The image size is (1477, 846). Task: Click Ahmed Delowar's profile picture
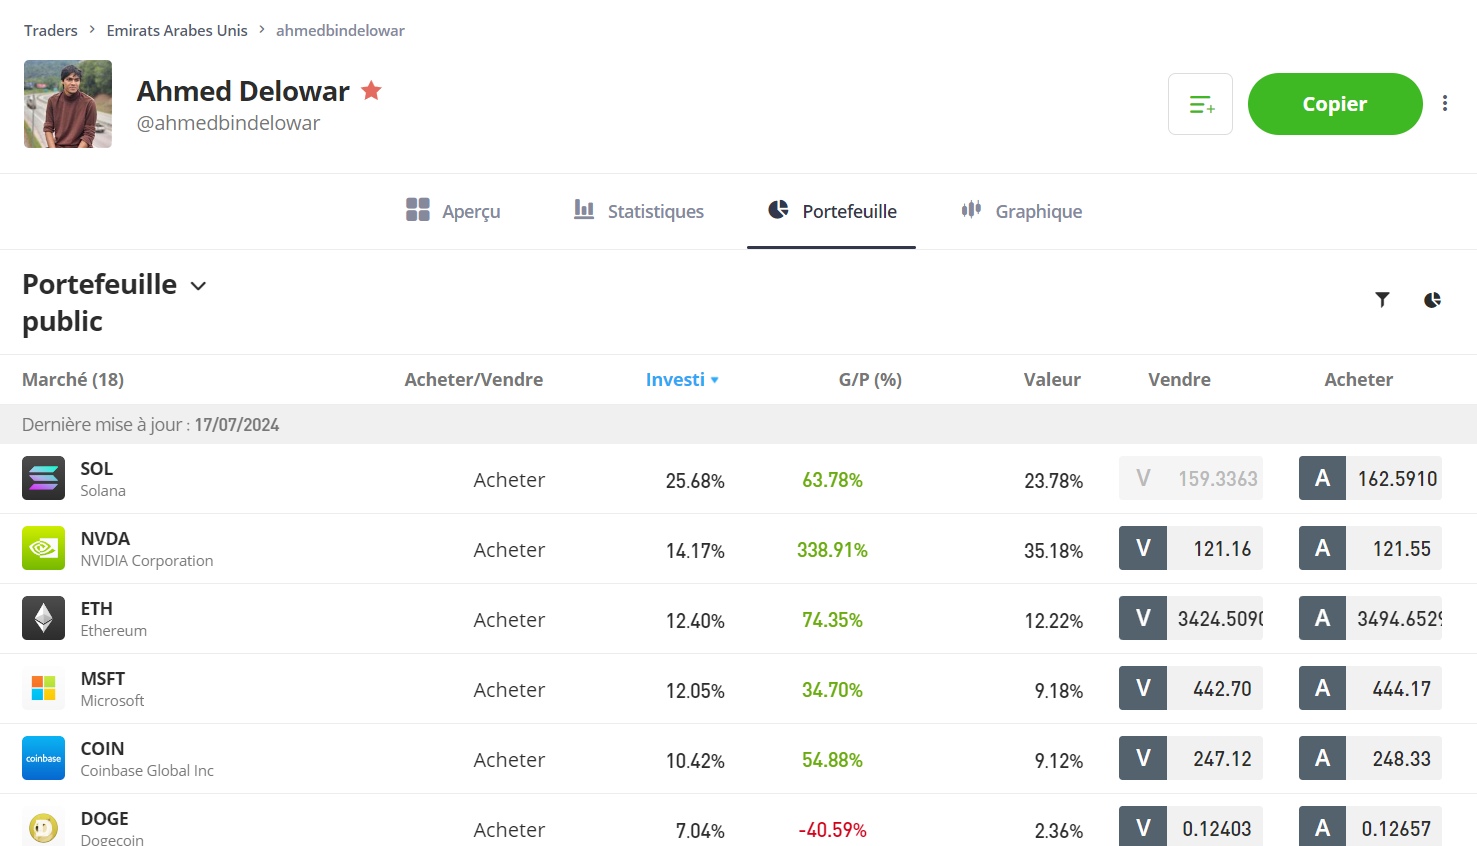[67, 103]
